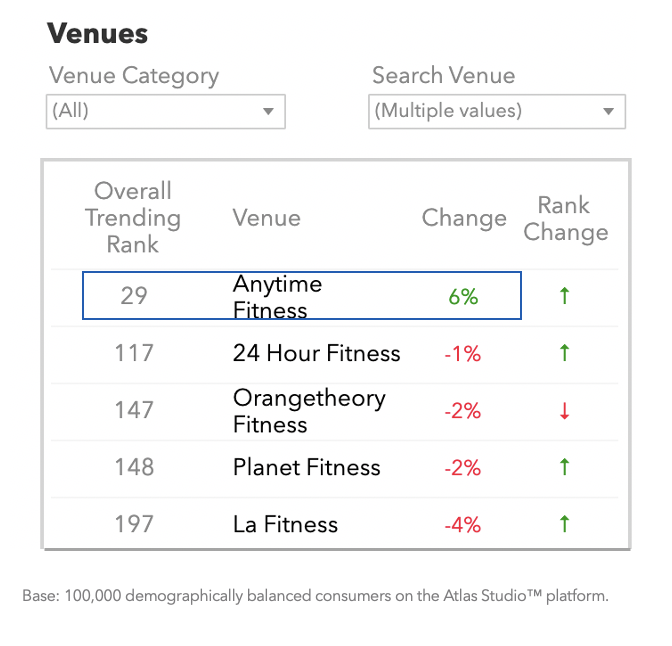Click the red down arrow for Orangetheory Fitness

point(564,410)
